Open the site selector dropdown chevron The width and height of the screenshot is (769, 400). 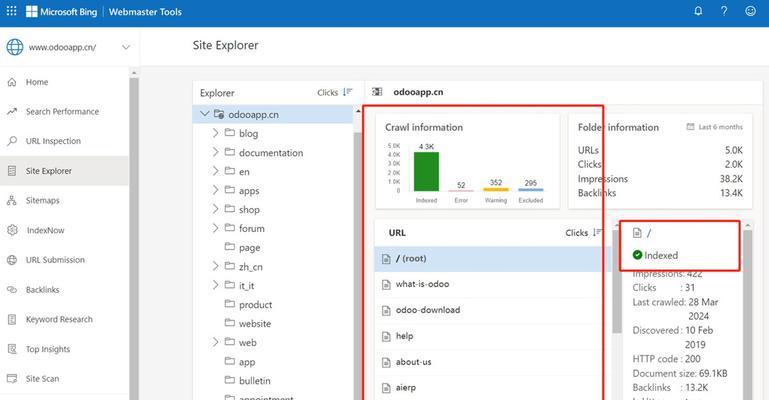(126, 48)
